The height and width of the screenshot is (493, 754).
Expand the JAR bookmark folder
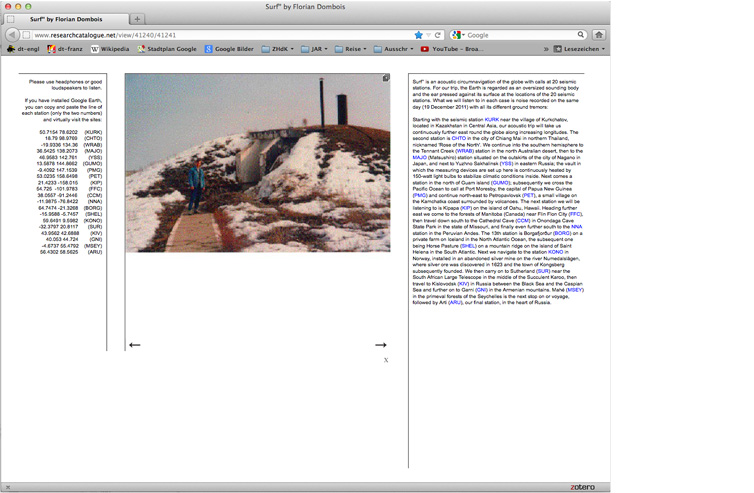(x=314, y=49)
